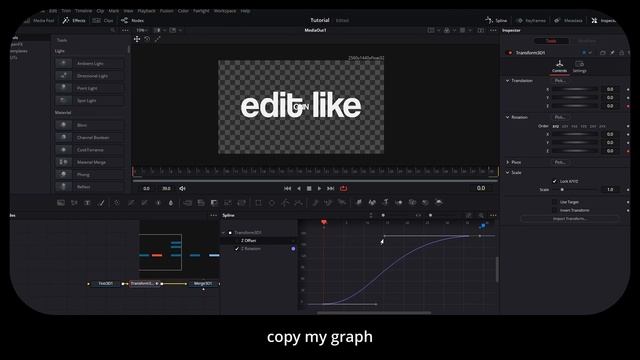Switch to Inspector Controls tab

click(x=560, y=67)
